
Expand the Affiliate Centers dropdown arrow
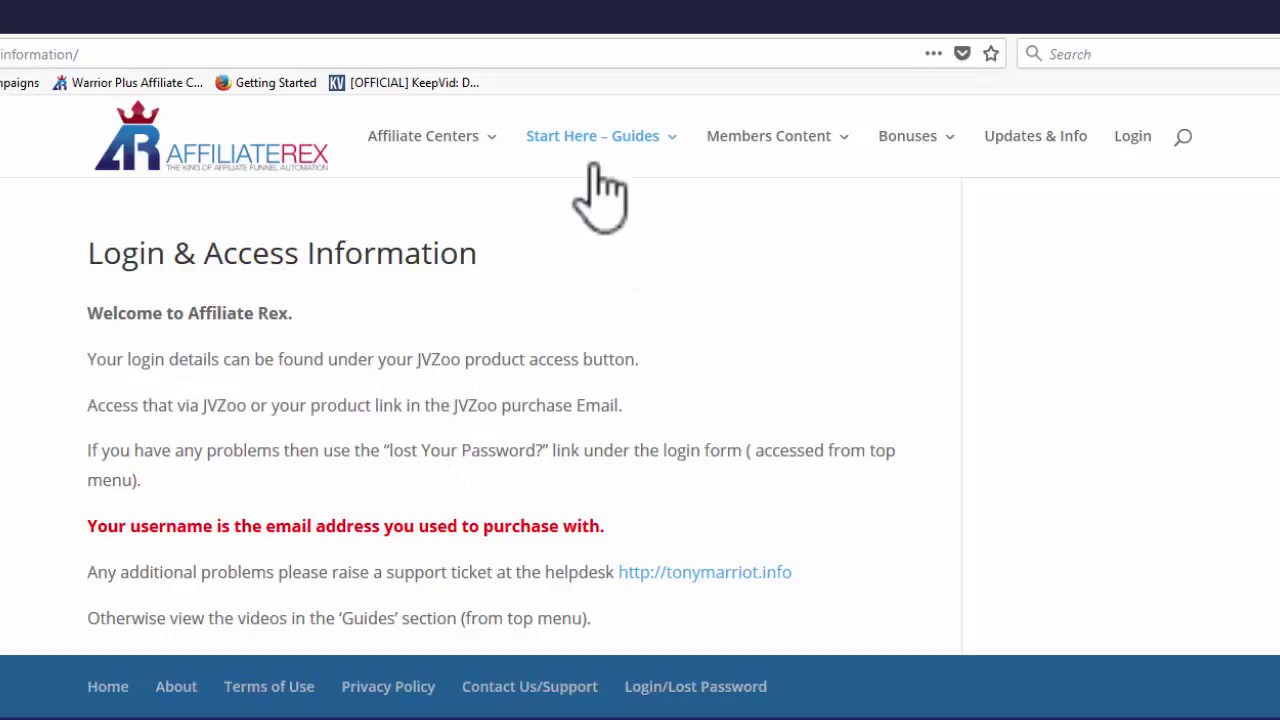[x=491, y=137]
